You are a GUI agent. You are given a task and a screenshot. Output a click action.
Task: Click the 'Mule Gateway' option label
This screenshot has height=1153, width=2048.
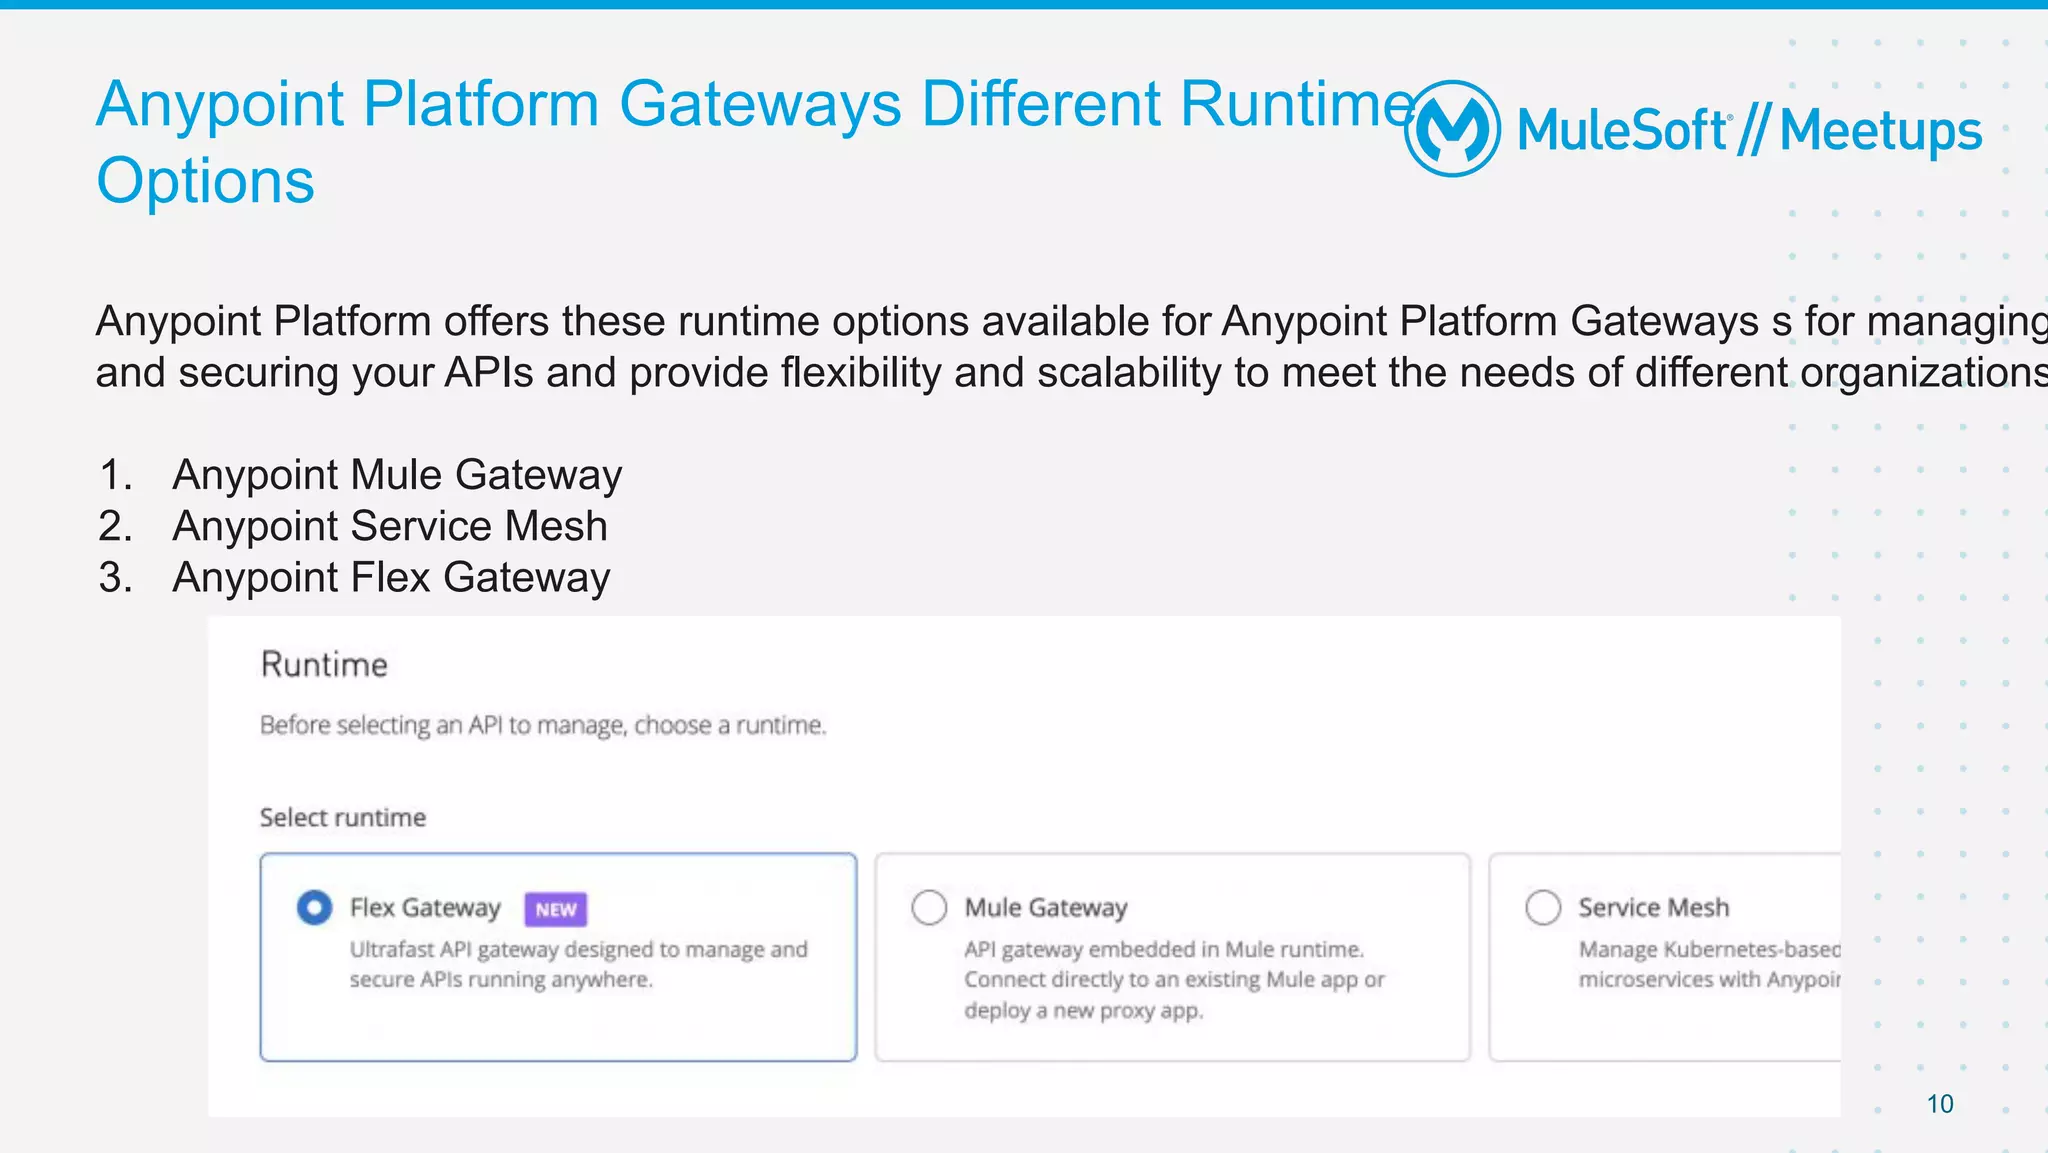pyautogui.click(x=1046, y=907)
